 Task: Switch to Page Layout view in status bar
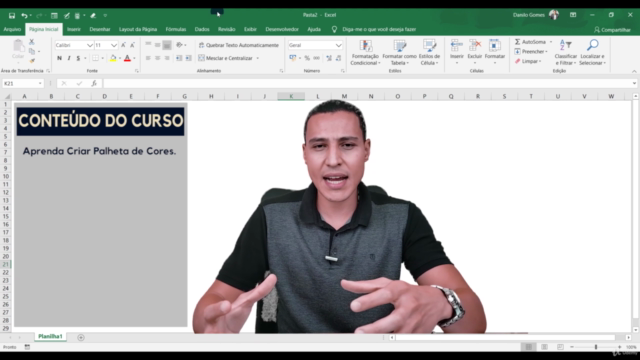[x=544, y=347]
